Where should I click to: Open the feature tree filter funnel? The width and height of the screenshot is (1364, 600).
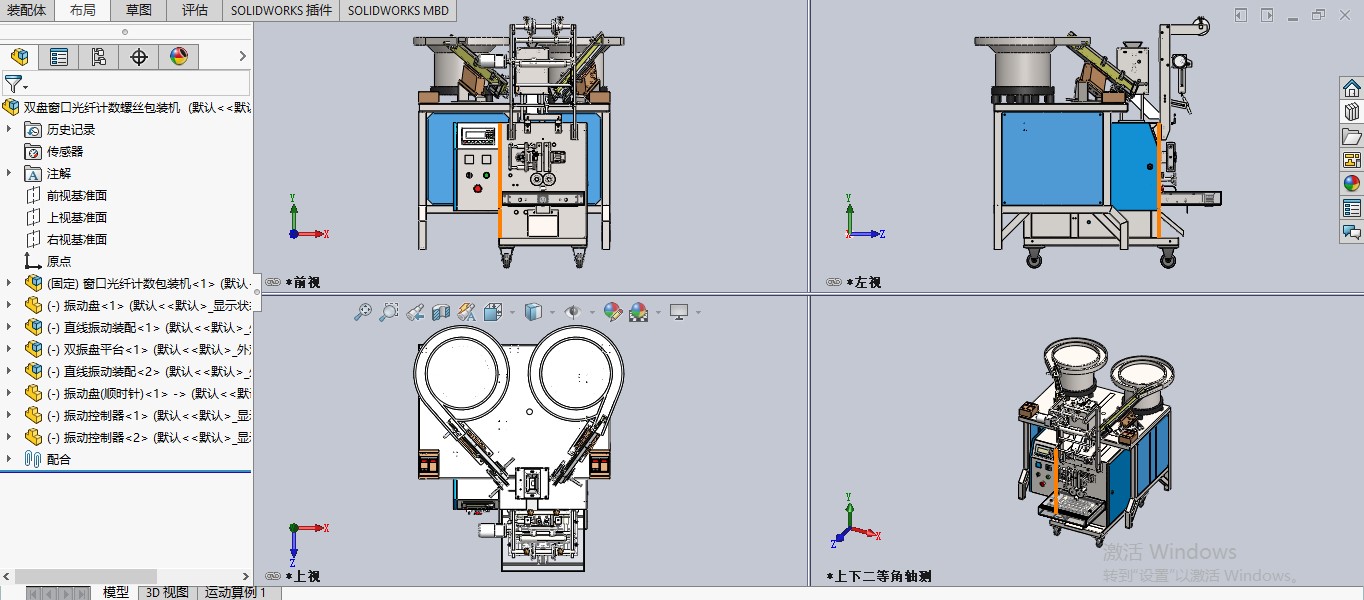[x=14, y=84]
